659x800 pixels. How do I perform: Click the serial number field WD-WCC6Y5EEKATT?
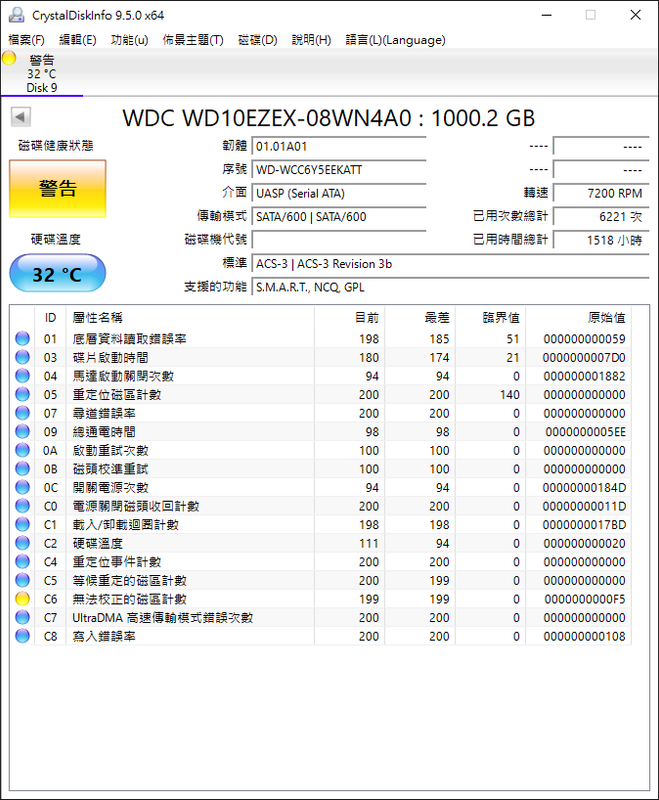tap(339, 170)
